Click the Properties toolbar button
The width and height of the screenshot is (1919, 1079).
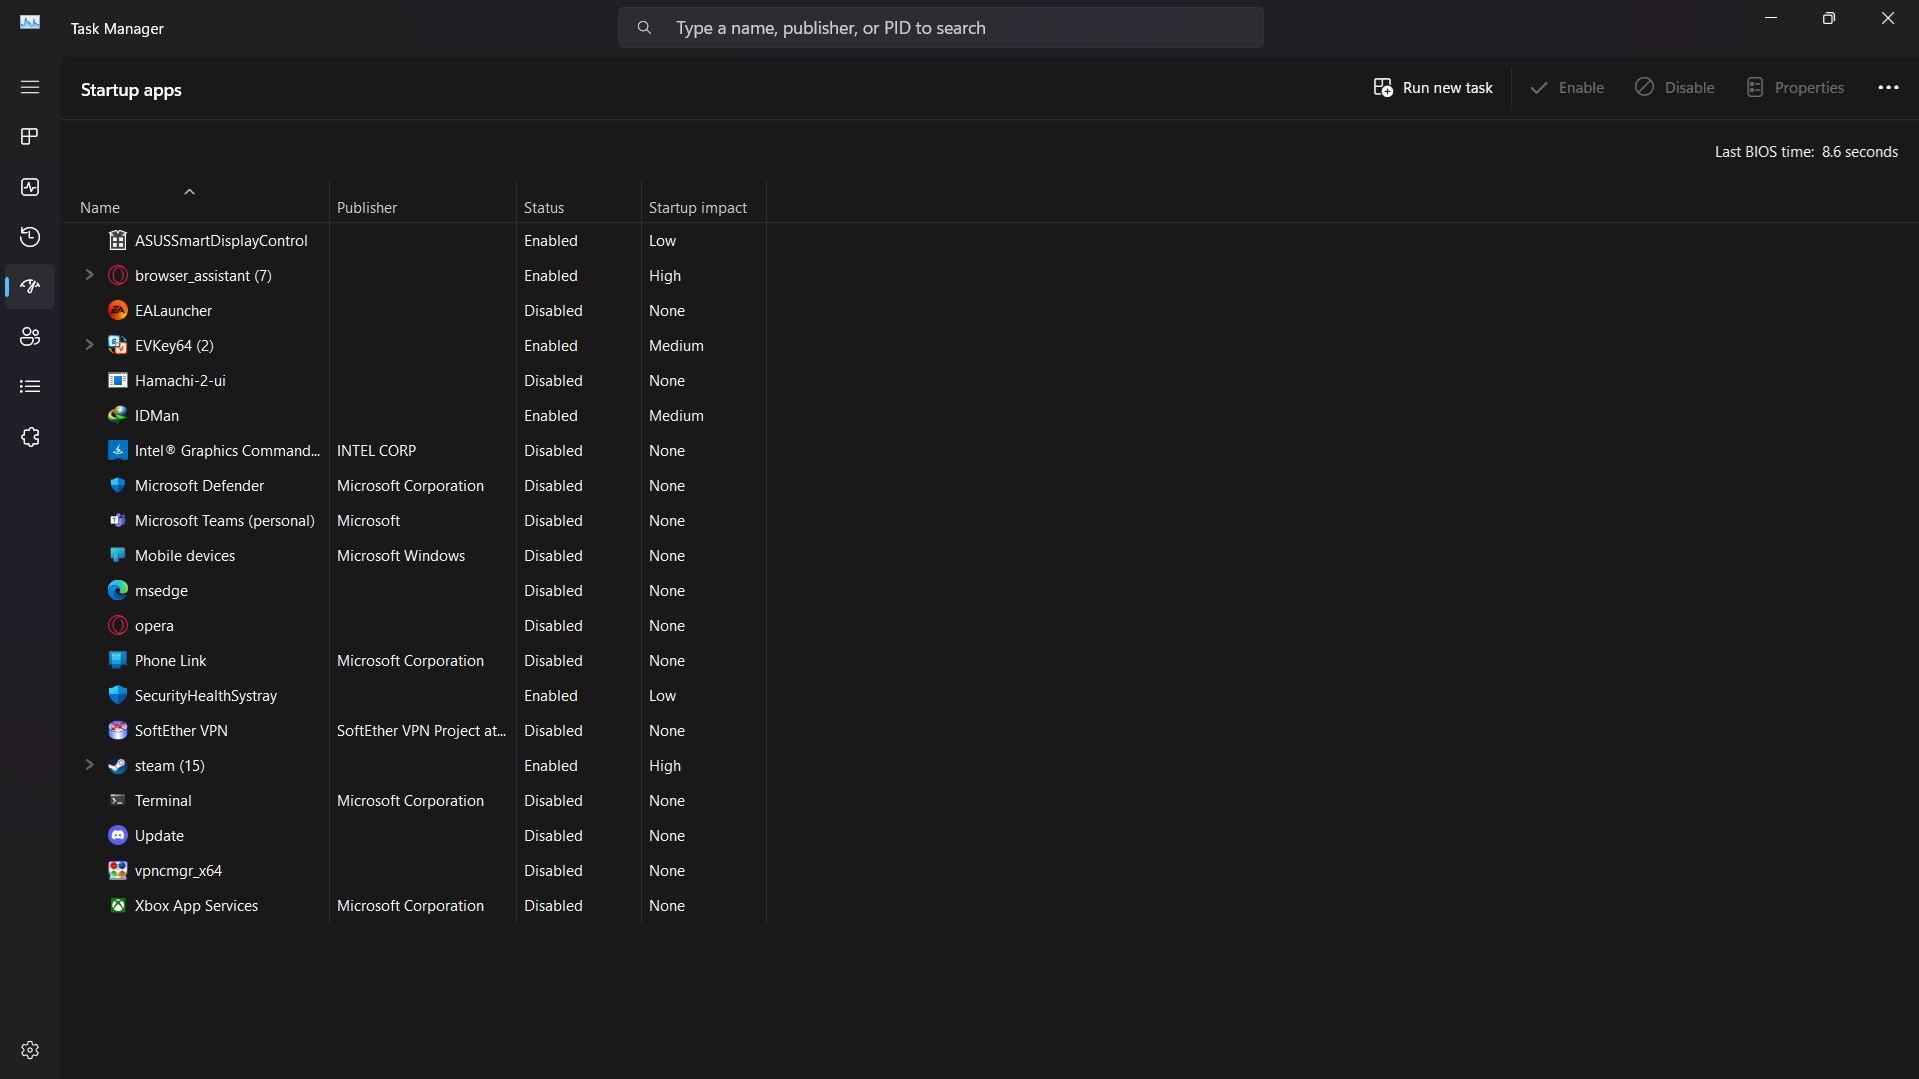(x=1795, y=87)
